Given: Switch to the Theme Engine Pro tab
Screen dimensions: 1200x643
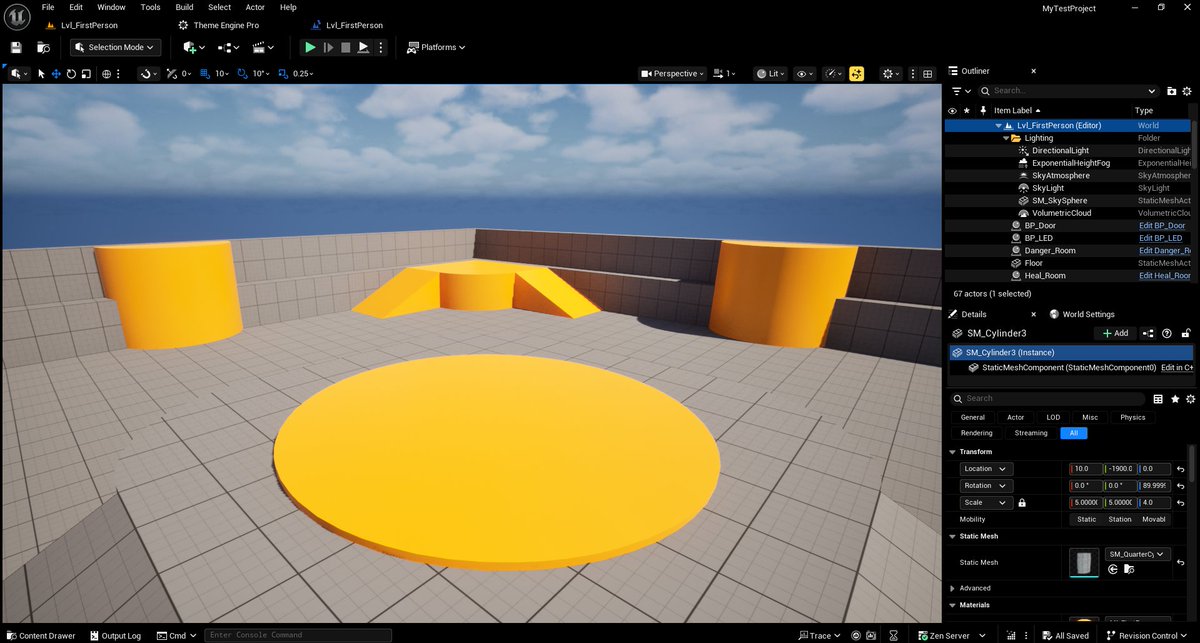Looking at the screenshot, I should 217,25.
